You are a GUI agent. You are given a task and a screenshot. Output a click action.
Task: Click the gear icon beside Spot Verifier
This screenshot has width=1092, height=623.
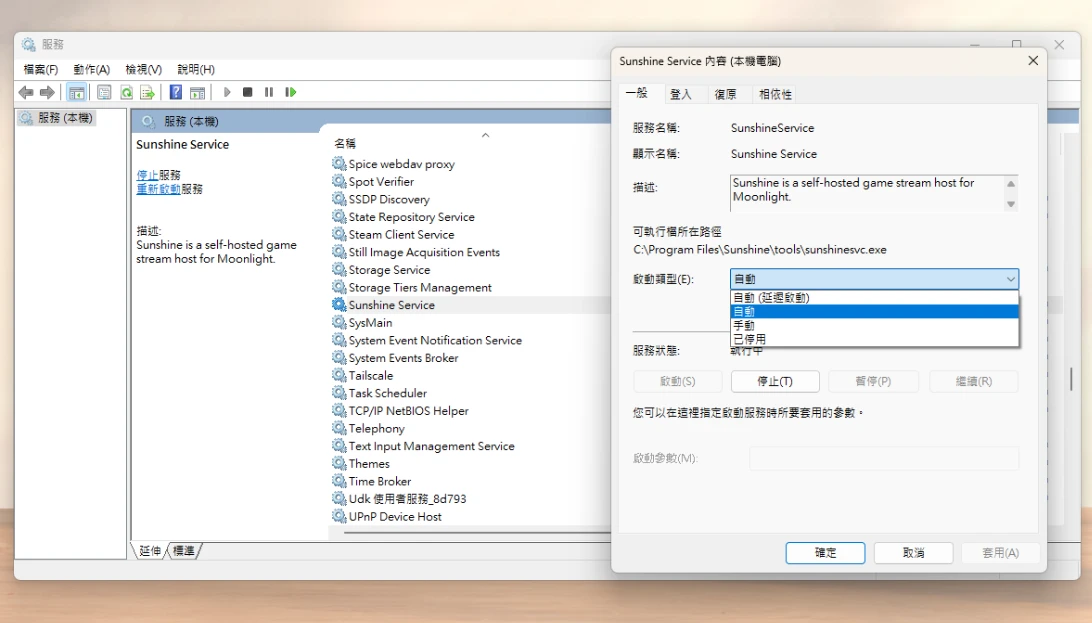point(339,181)
